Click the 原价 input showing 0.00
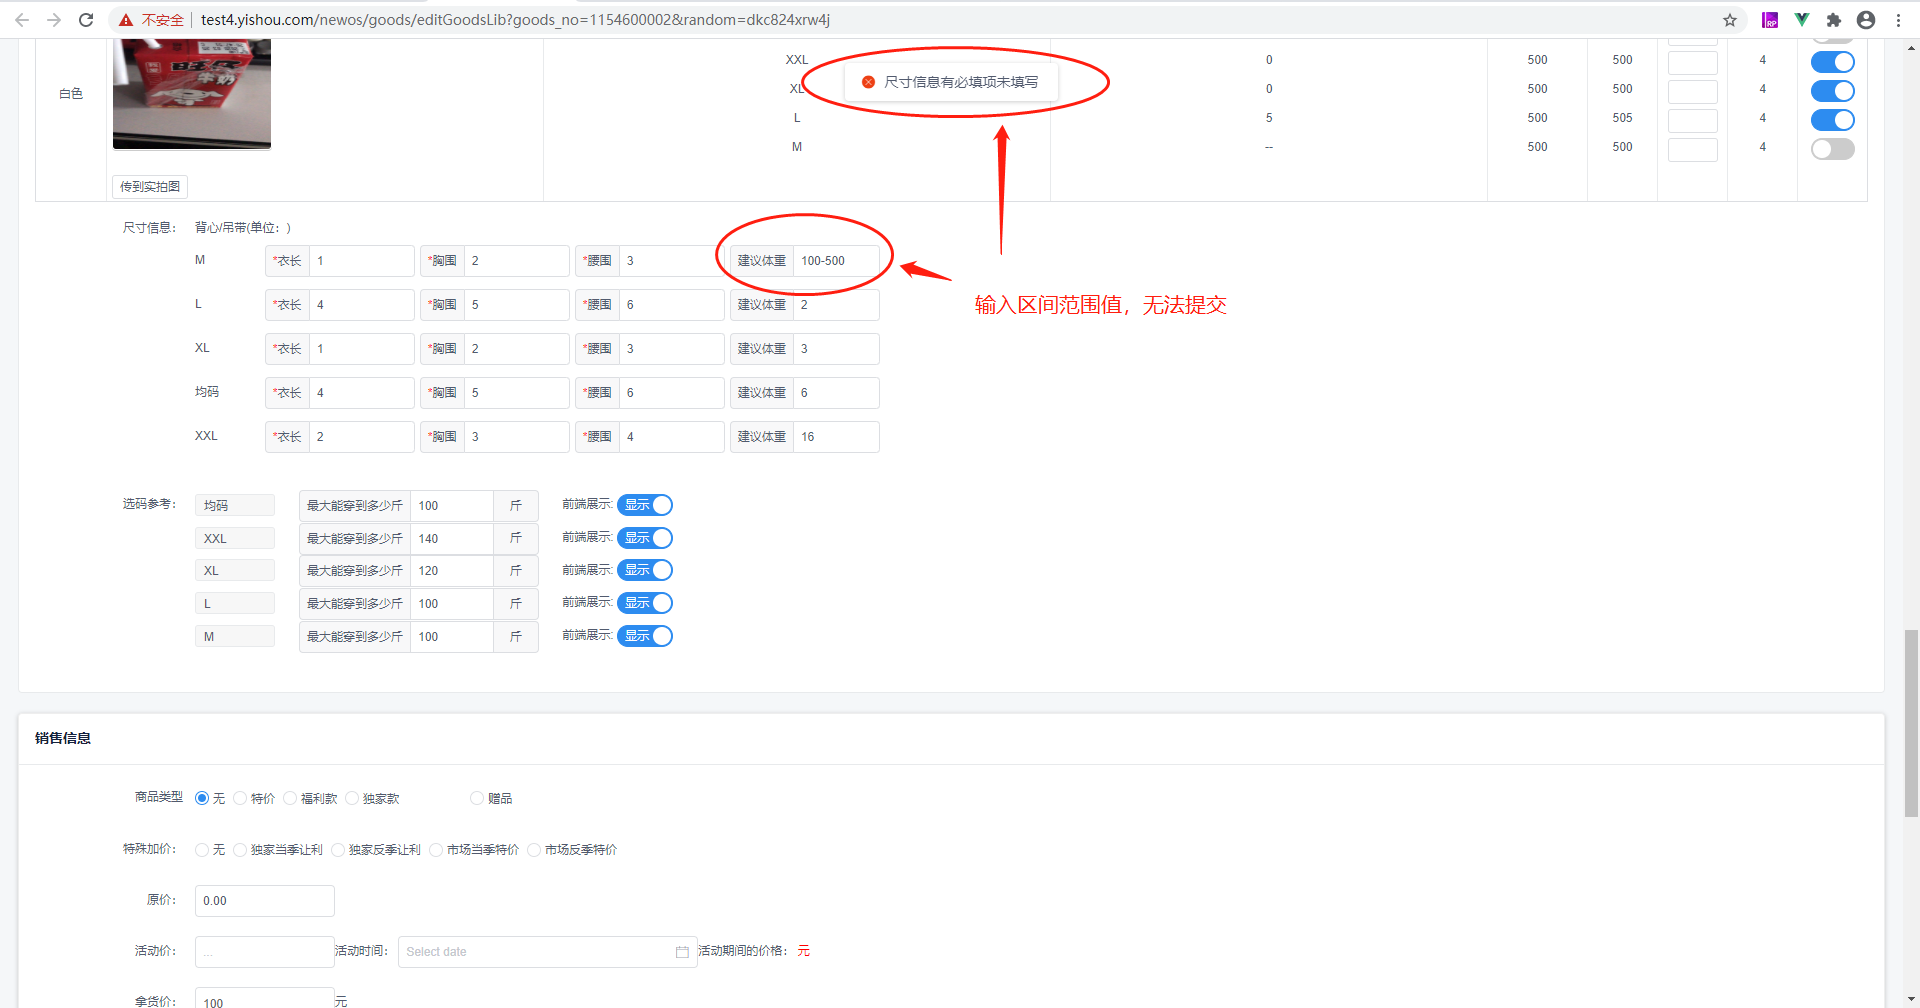1920x1008 pixels. [x=265, y=901]
